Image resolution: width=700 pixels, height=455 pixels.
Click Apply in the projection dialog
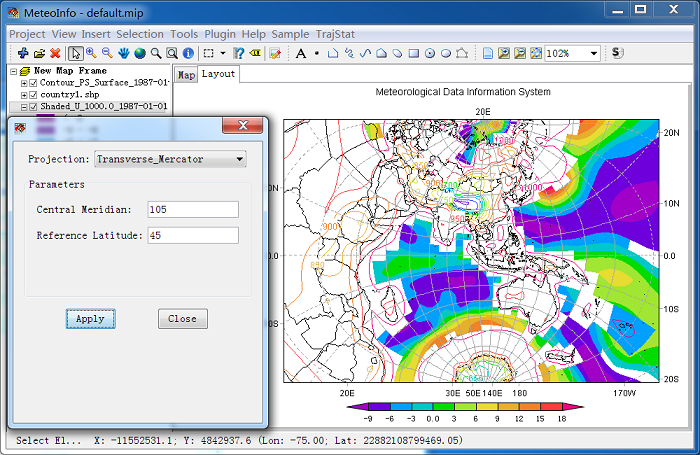[x=91, y=319]
